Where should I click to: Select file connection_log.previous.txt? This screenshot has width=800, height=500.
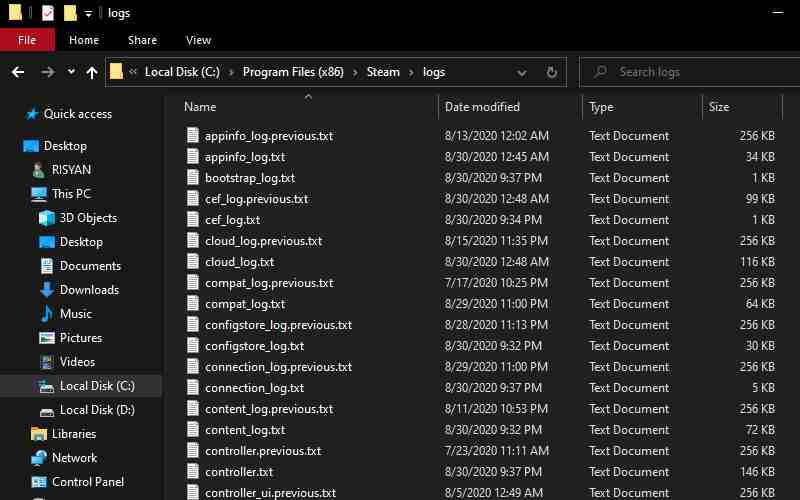click(x=279, y=367)
